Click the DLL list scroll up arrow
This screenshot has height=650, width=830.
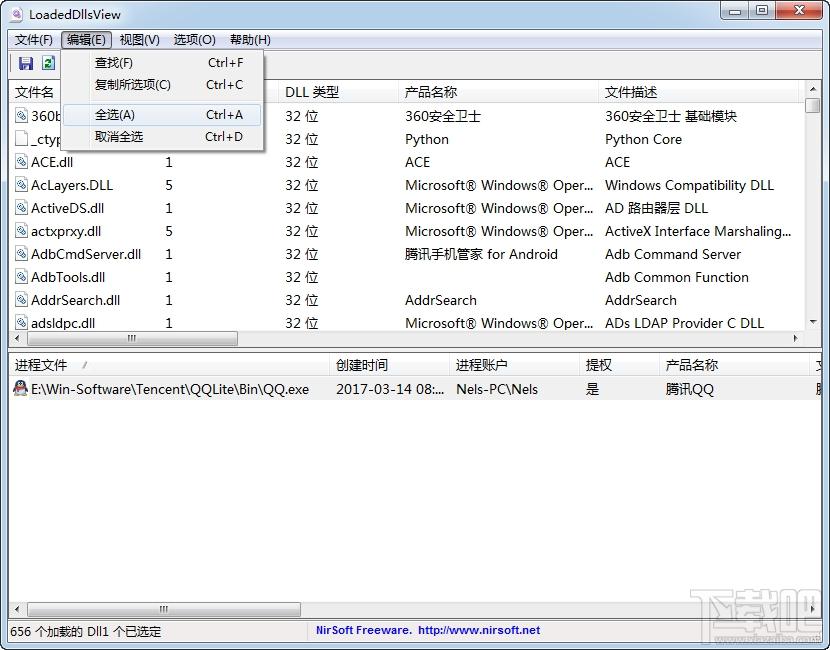(x=813, y=88)
